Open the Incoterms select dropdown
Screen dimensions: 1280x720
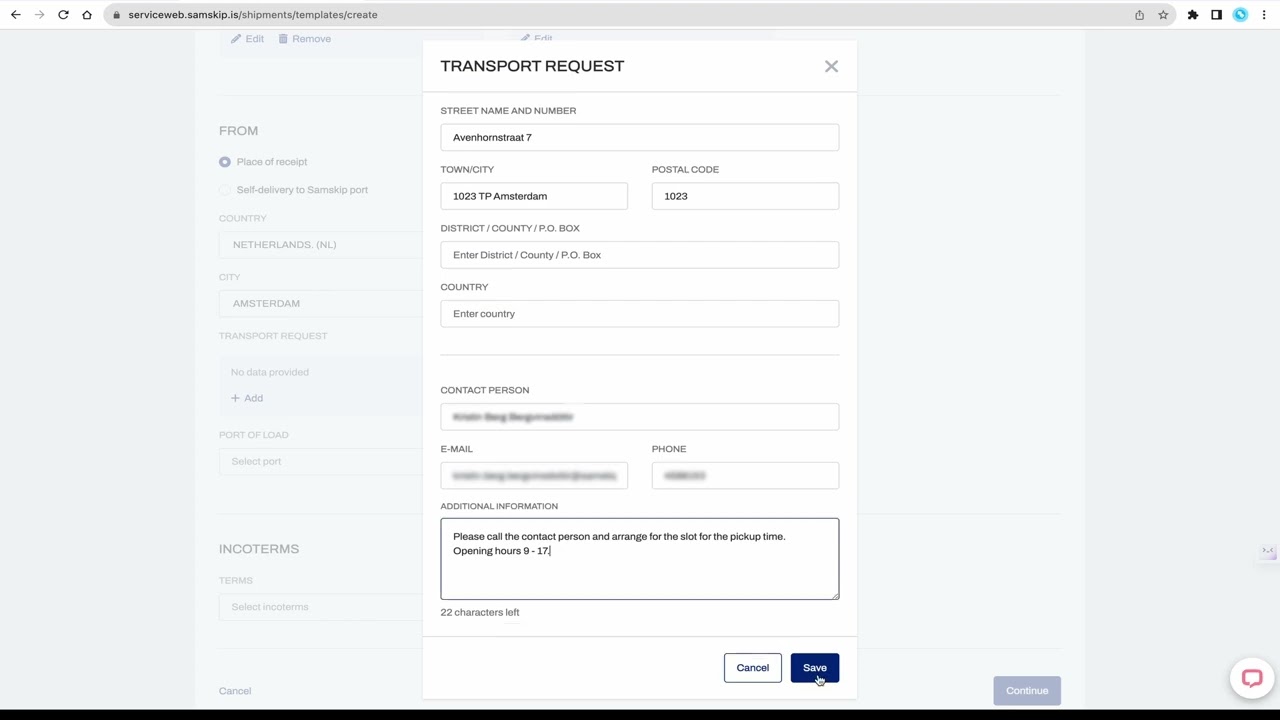[x=321, y=607]
